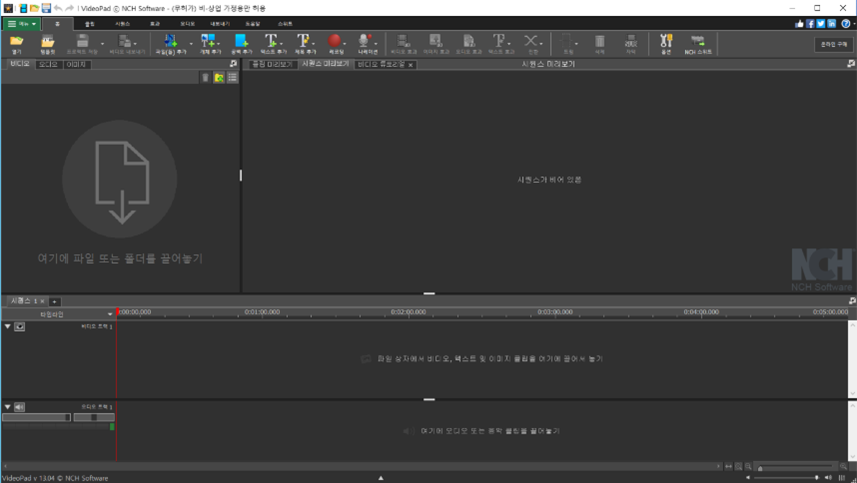Viewport: 857px width, 483px height.
Task: Click the Add Text (텍스트 추가) T icon
Action: tap(271, 41)
